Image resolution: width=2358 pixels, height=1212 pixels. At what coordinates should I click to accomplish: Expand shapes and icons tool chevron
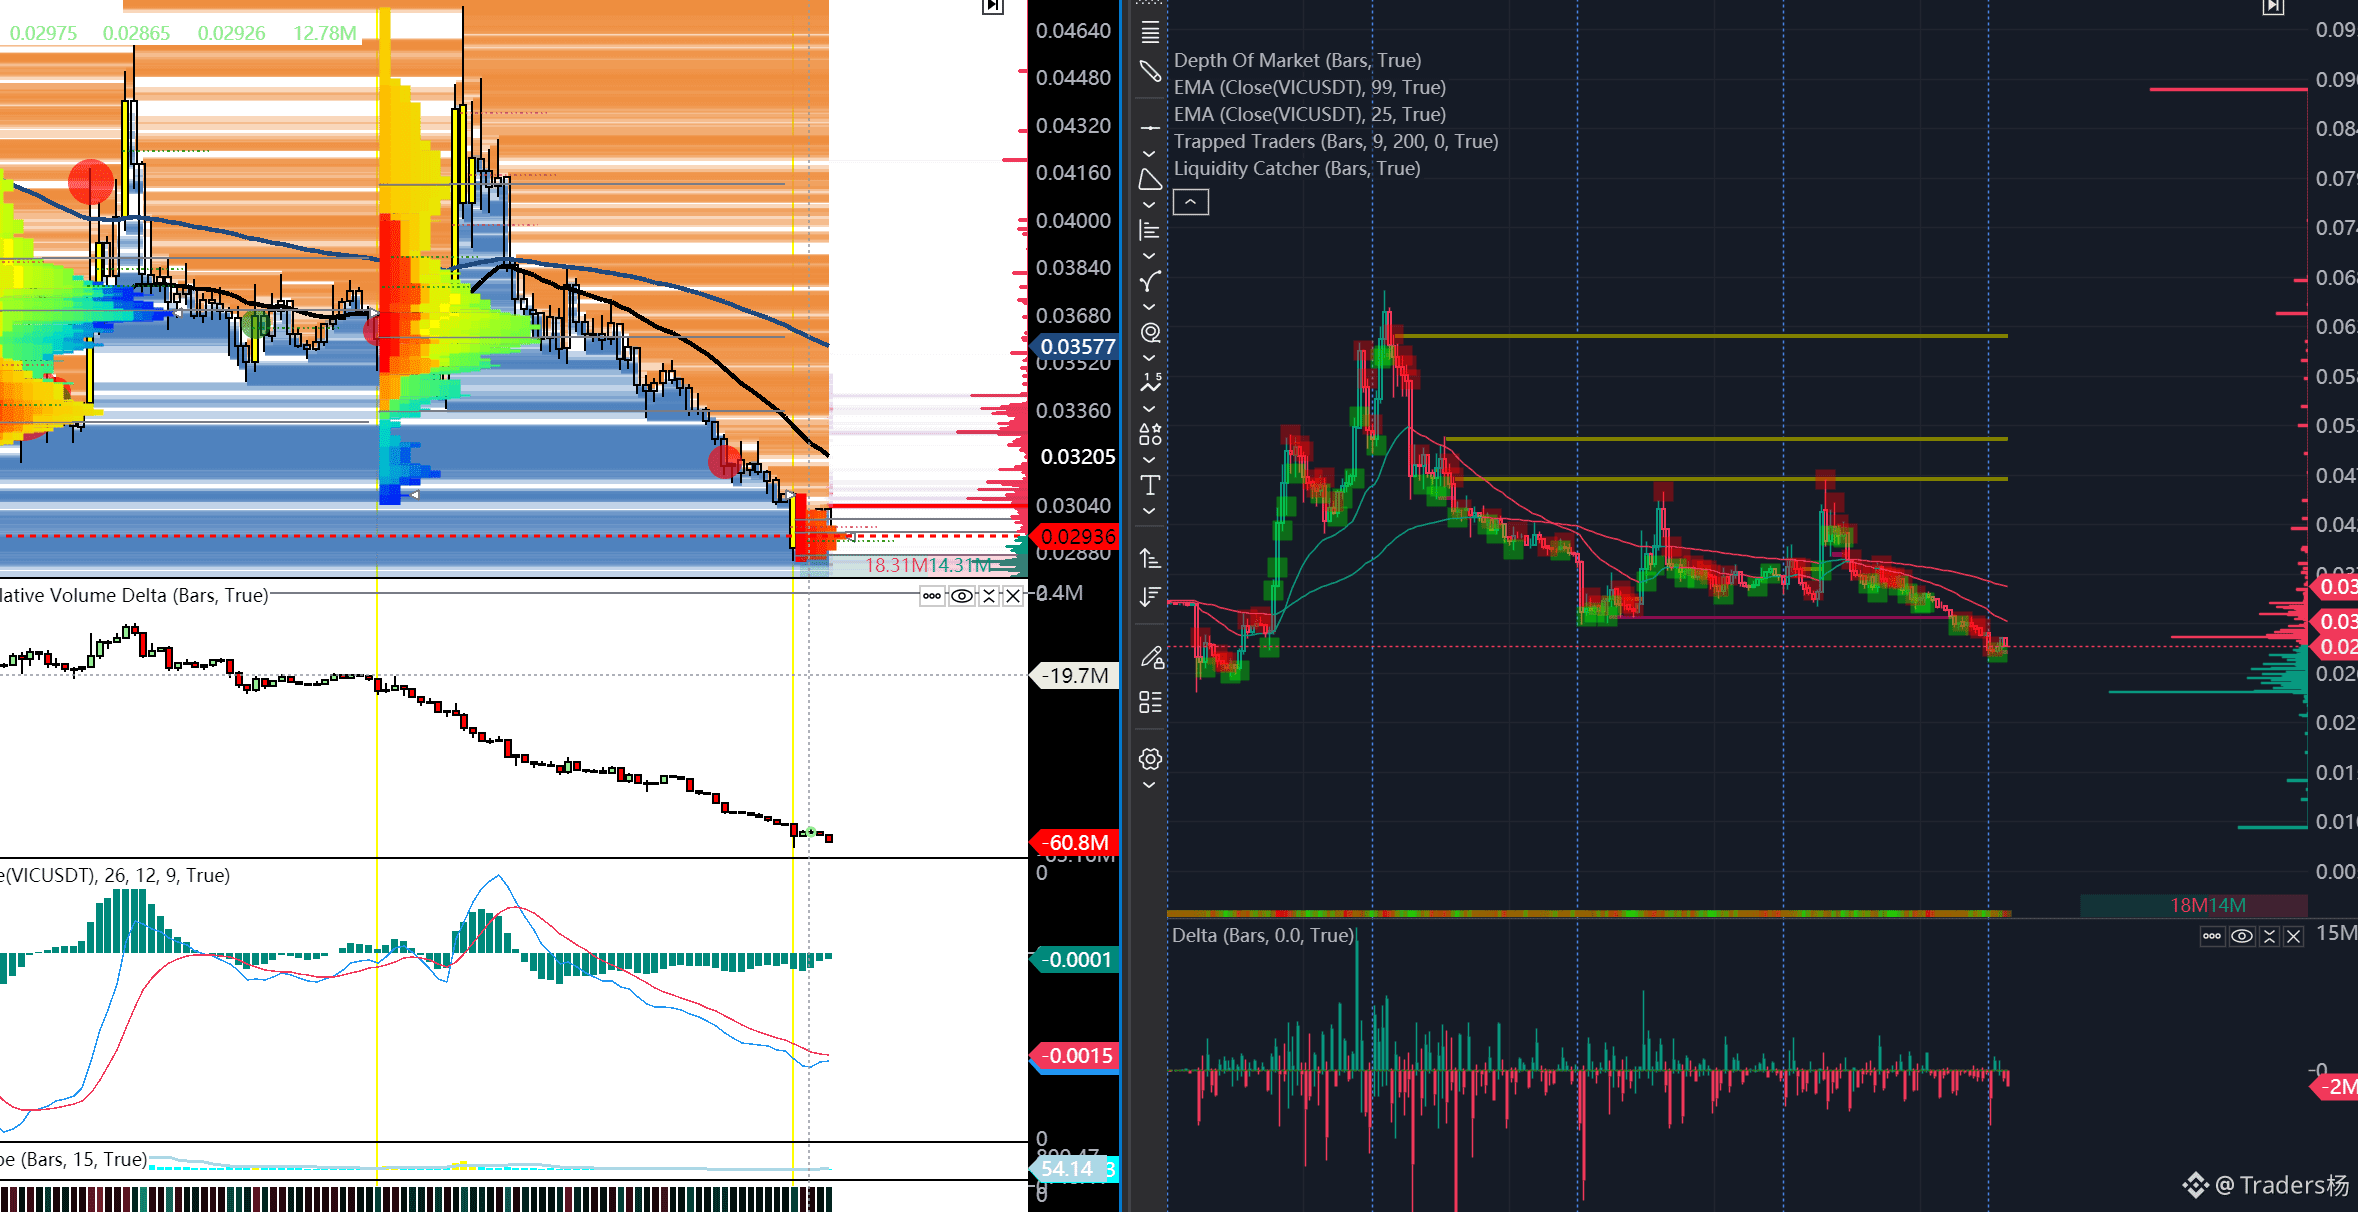[x=1150, y=460]
